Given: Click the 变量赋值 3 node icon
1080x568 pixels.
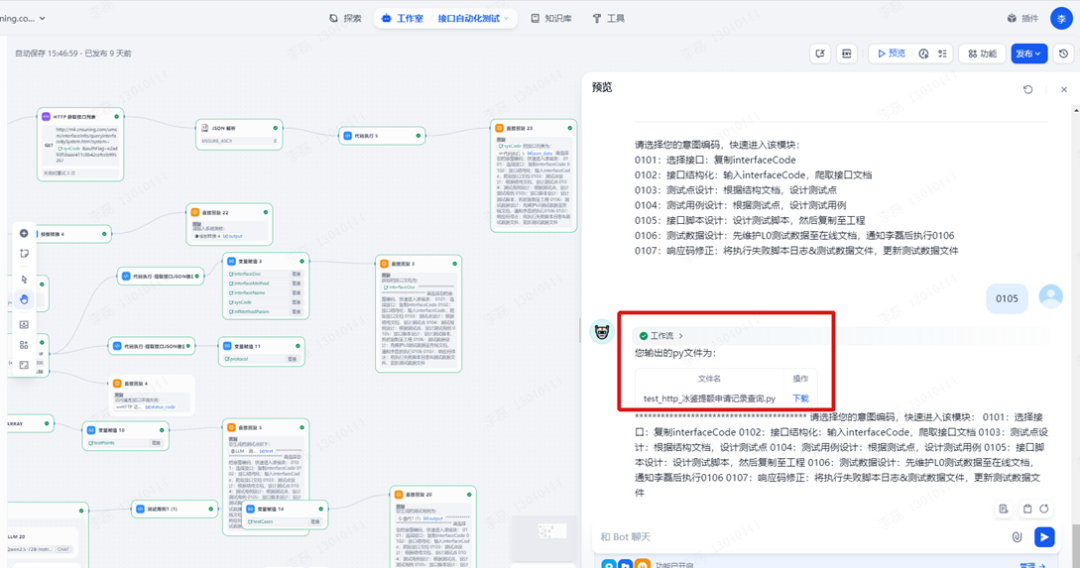Looking at the screenshot, I should tap(231, 262).
